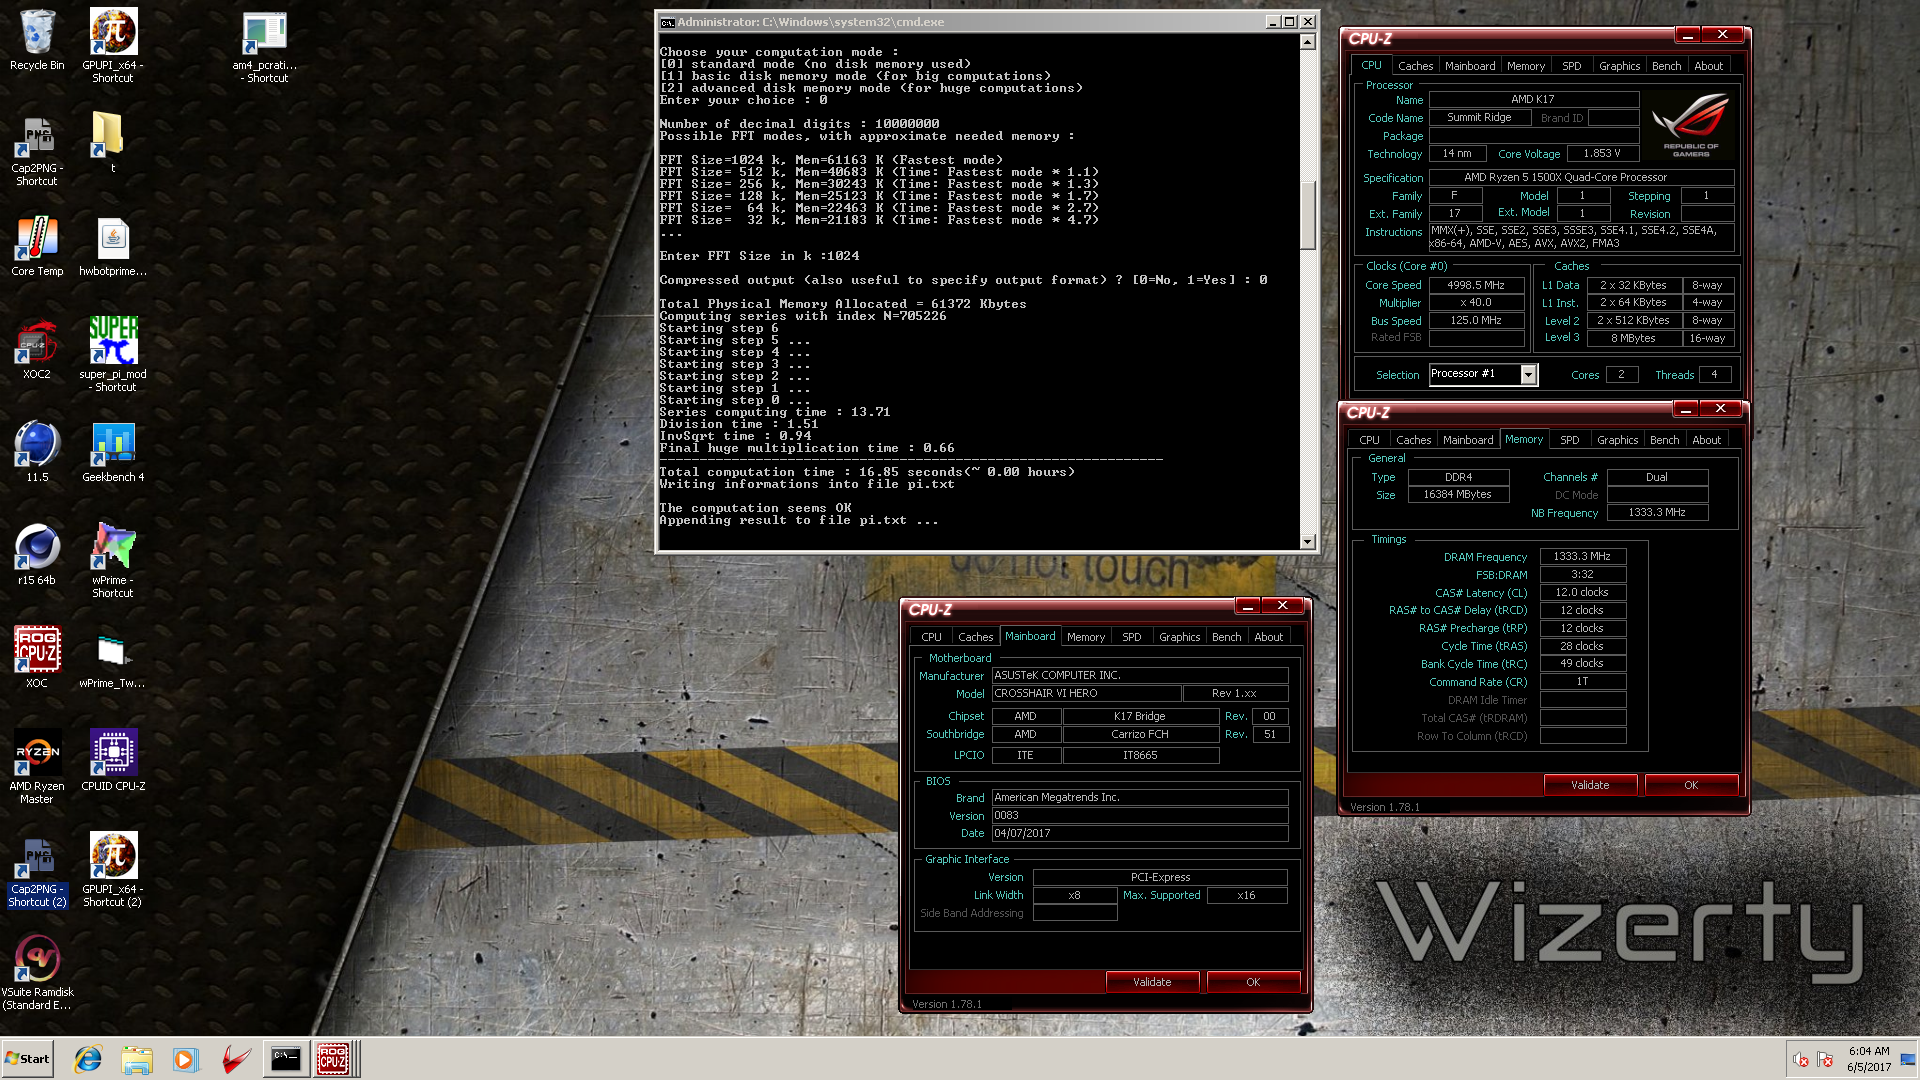
Task: Open Memory tab in Mainboard CPU-Z window
Action: point(1085,637)
